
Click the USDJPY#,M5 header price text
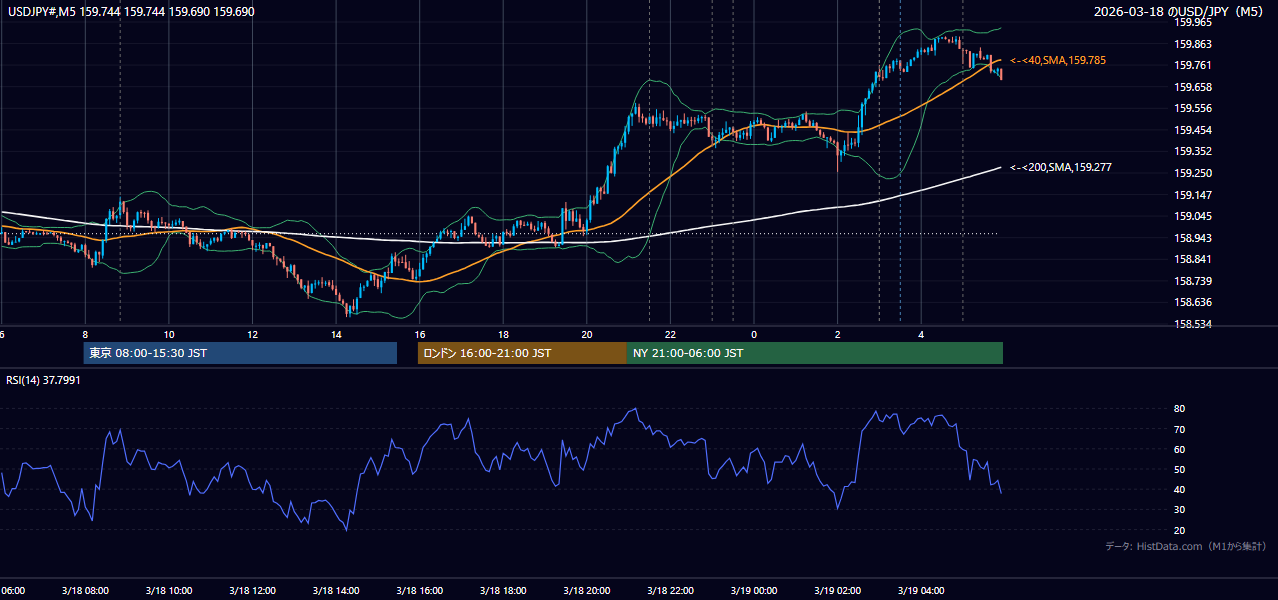click(131, 12)
